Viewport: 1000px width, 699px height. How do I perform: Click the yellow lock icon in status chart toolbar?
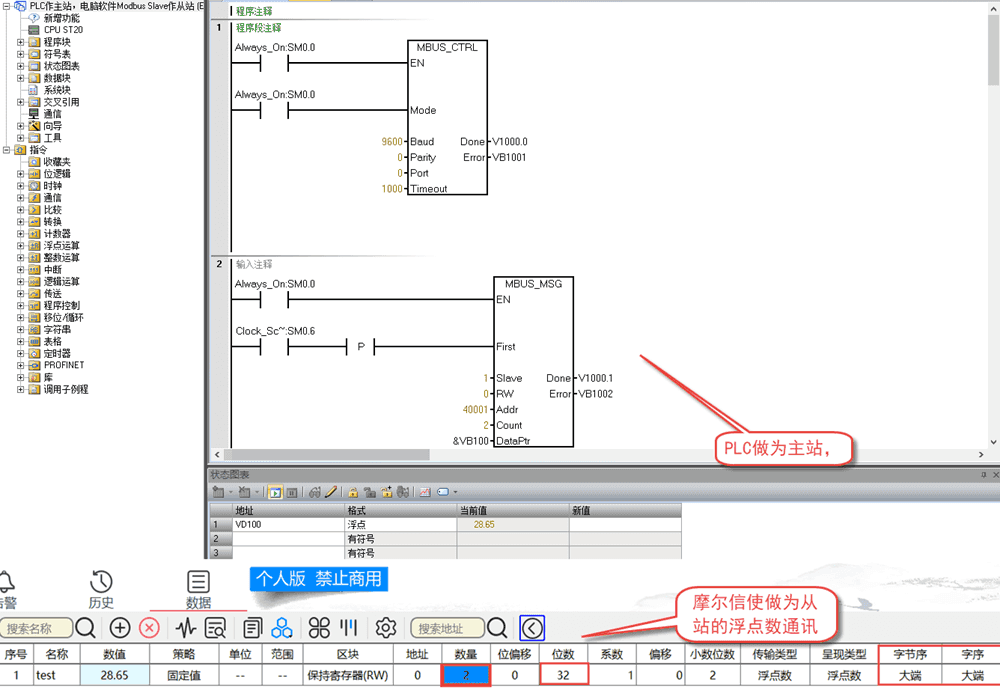352,492
